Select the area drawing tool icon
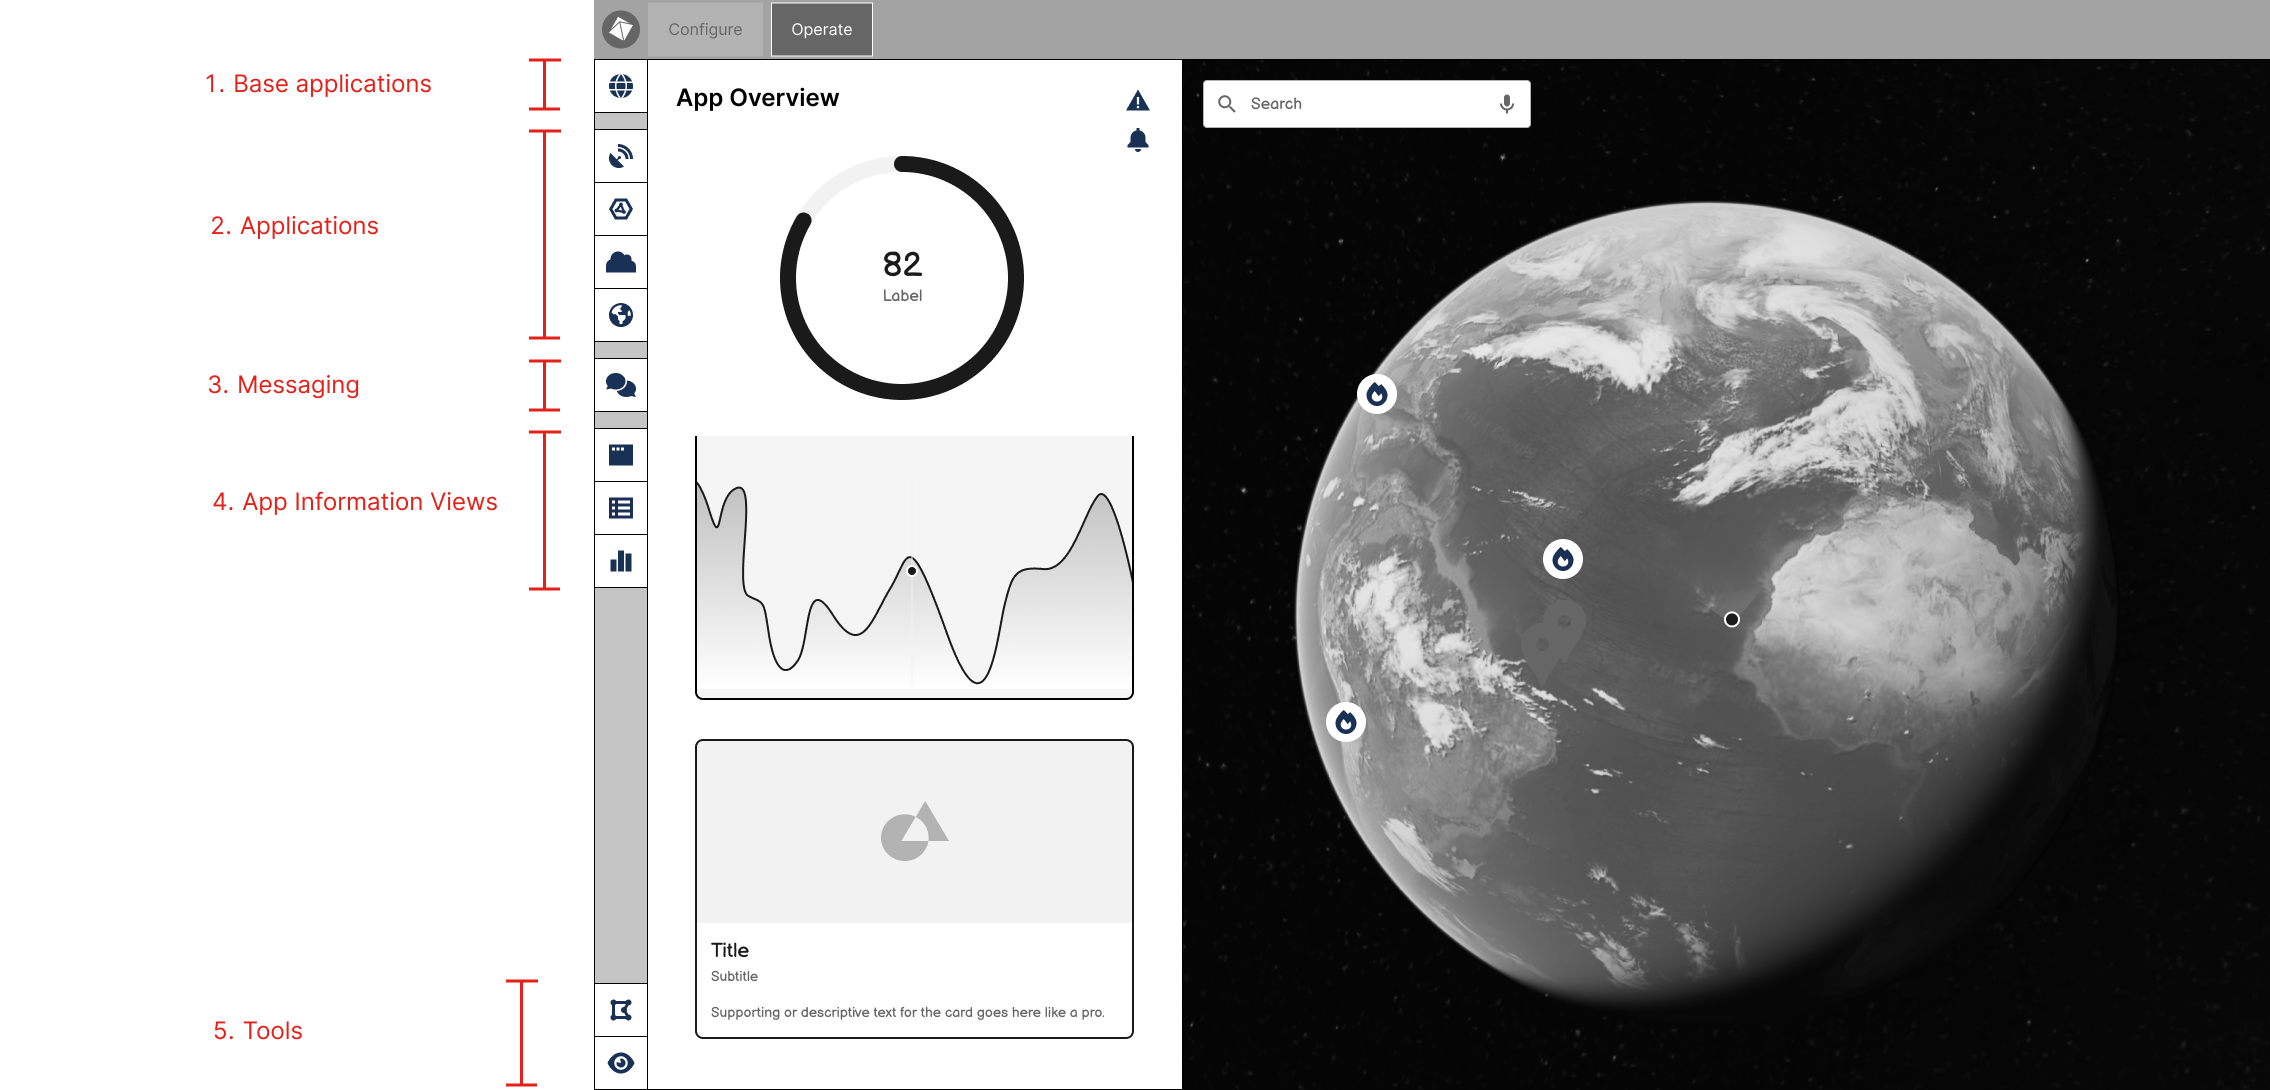 [621, 1010]
